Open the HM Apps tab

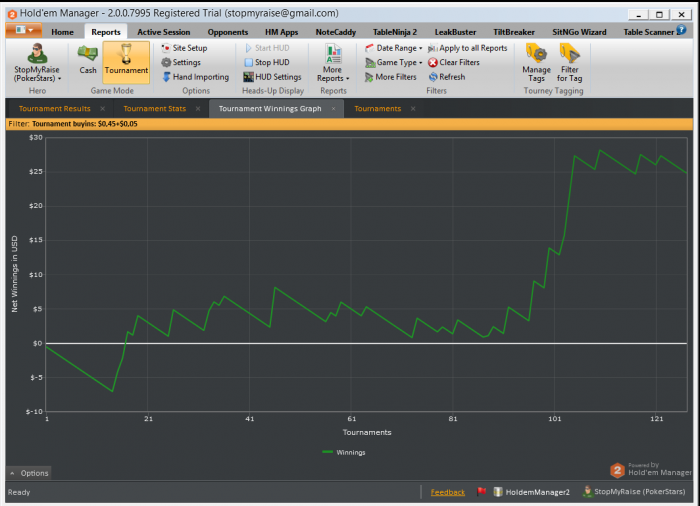pos(281,32)
